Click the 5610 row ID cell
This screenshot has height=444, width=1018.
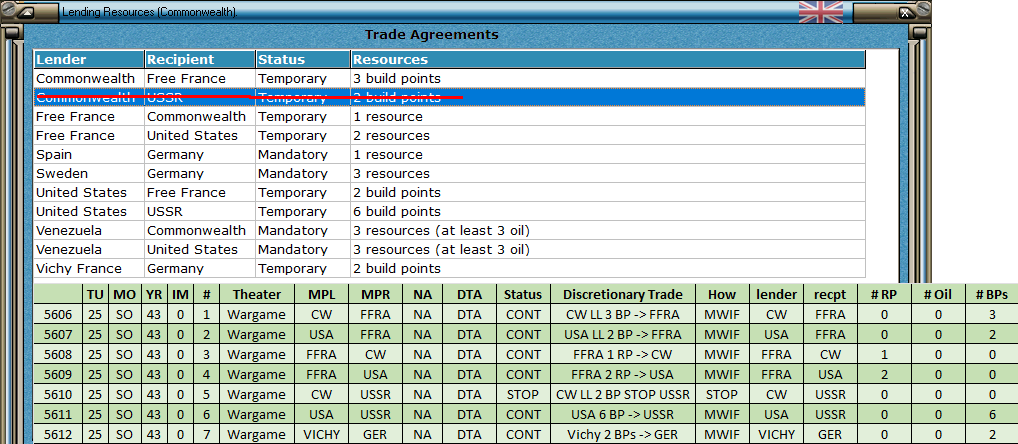click(x=58, y=395)
